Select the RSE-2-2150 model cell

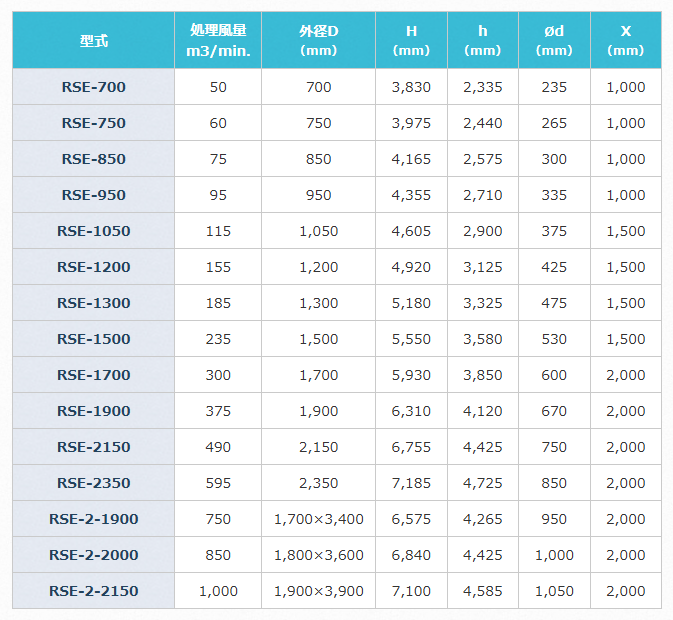click(93, 591)
